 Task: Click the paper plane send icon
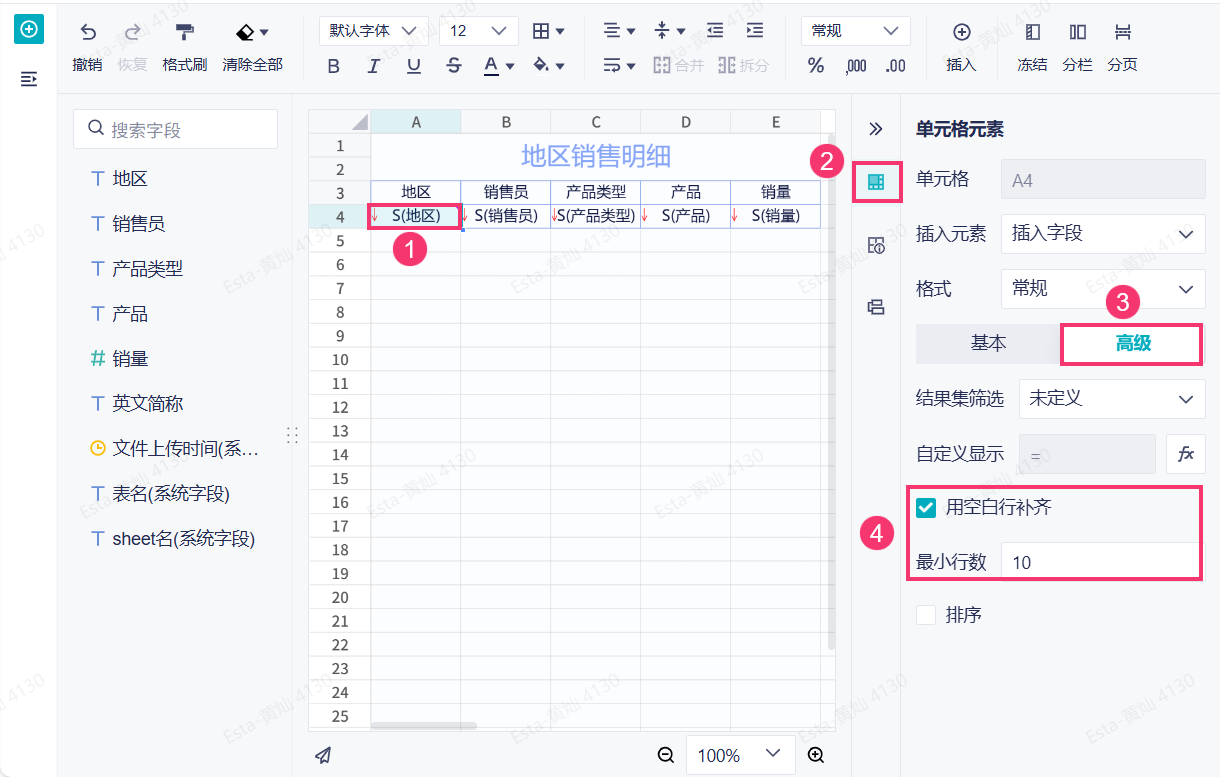[322, 755]
